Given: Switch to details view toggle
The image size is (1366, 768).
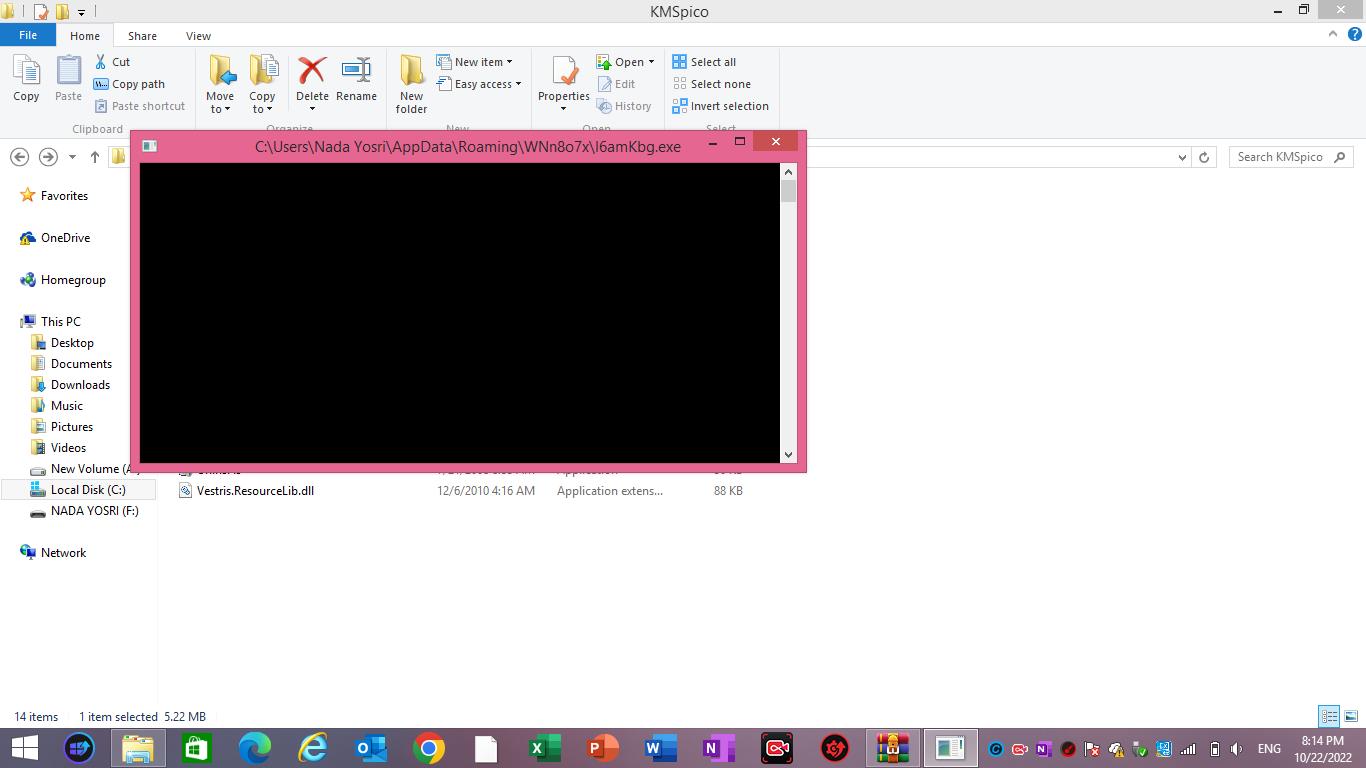Looking at the screenshot, I should (1329, 716).
